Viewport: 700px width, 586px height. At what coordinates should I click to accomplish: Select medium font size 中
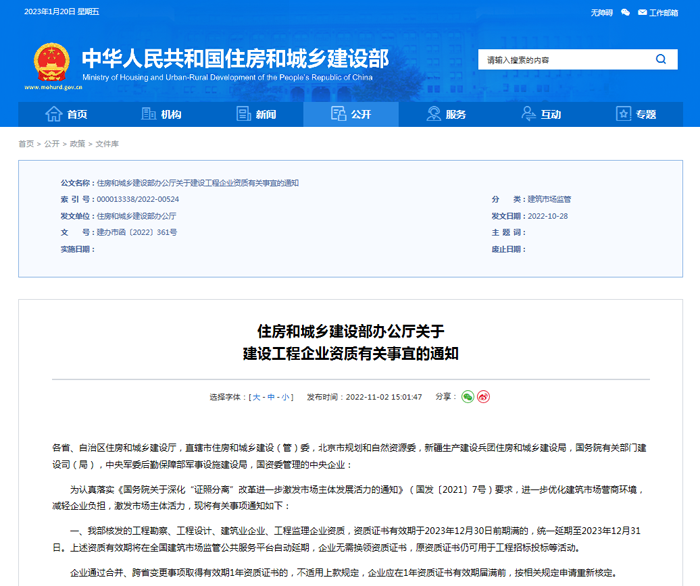(272, 397)
